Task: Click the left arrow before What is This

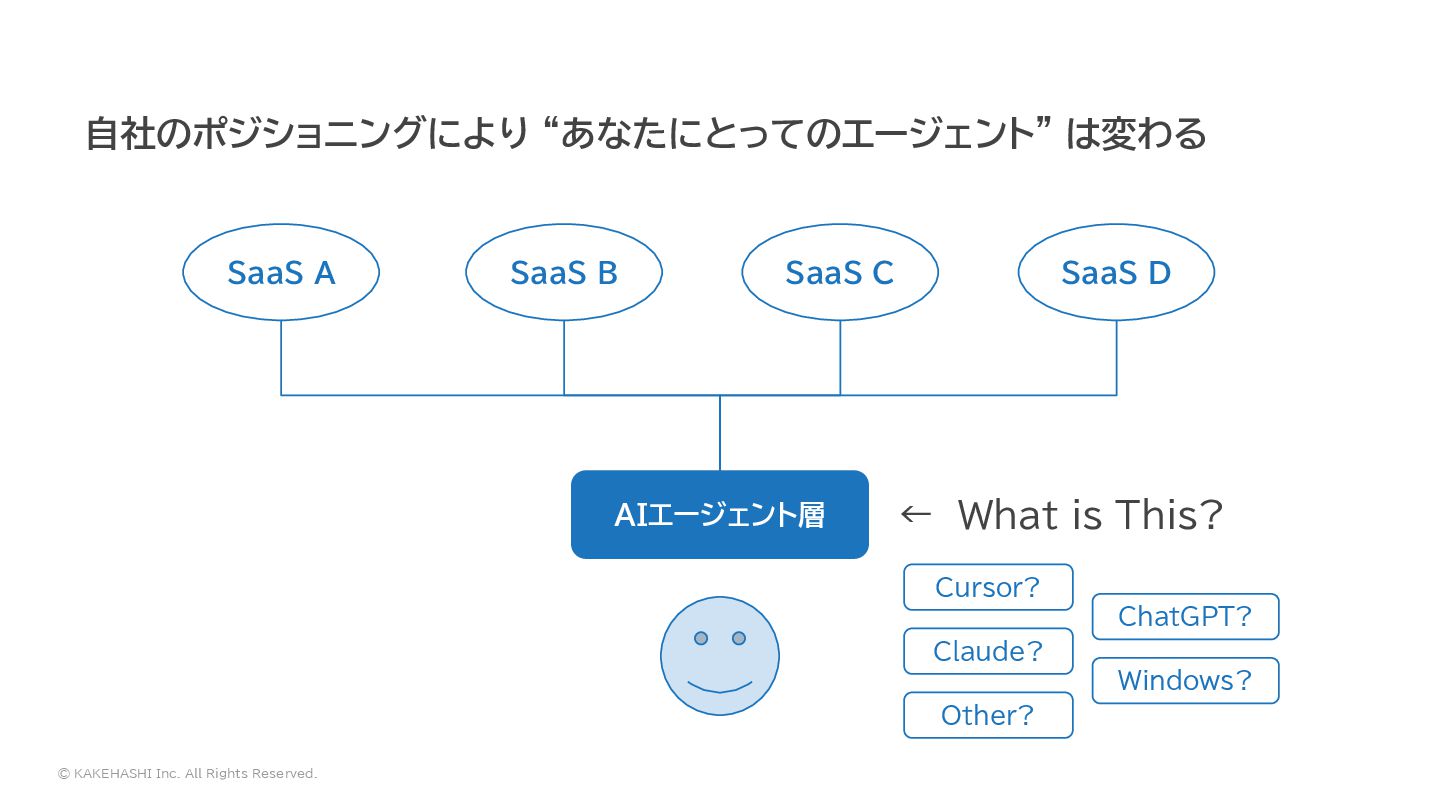Action: coord(915,515)
